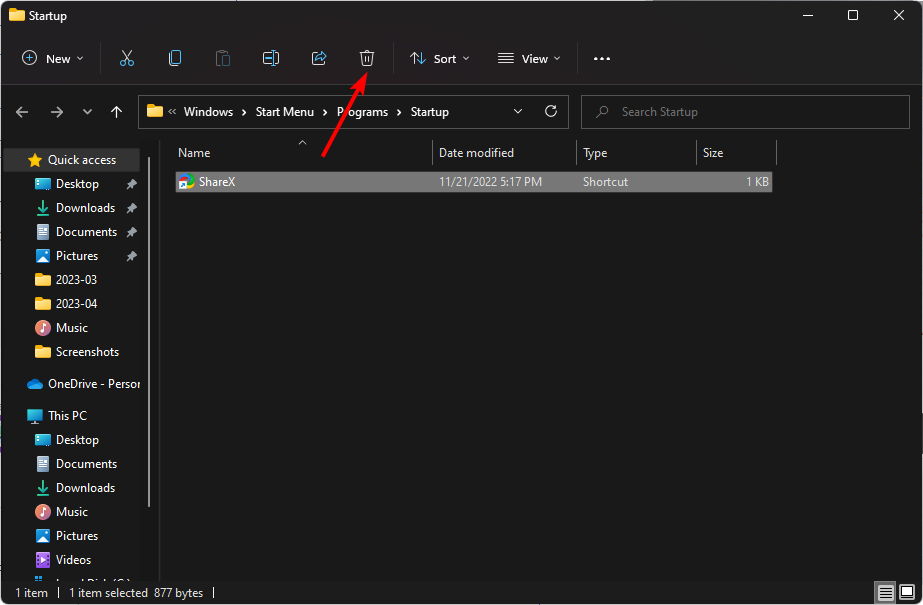Open pinned Documents under Quick access
The image size is (923, 605).
coord(87,232)
